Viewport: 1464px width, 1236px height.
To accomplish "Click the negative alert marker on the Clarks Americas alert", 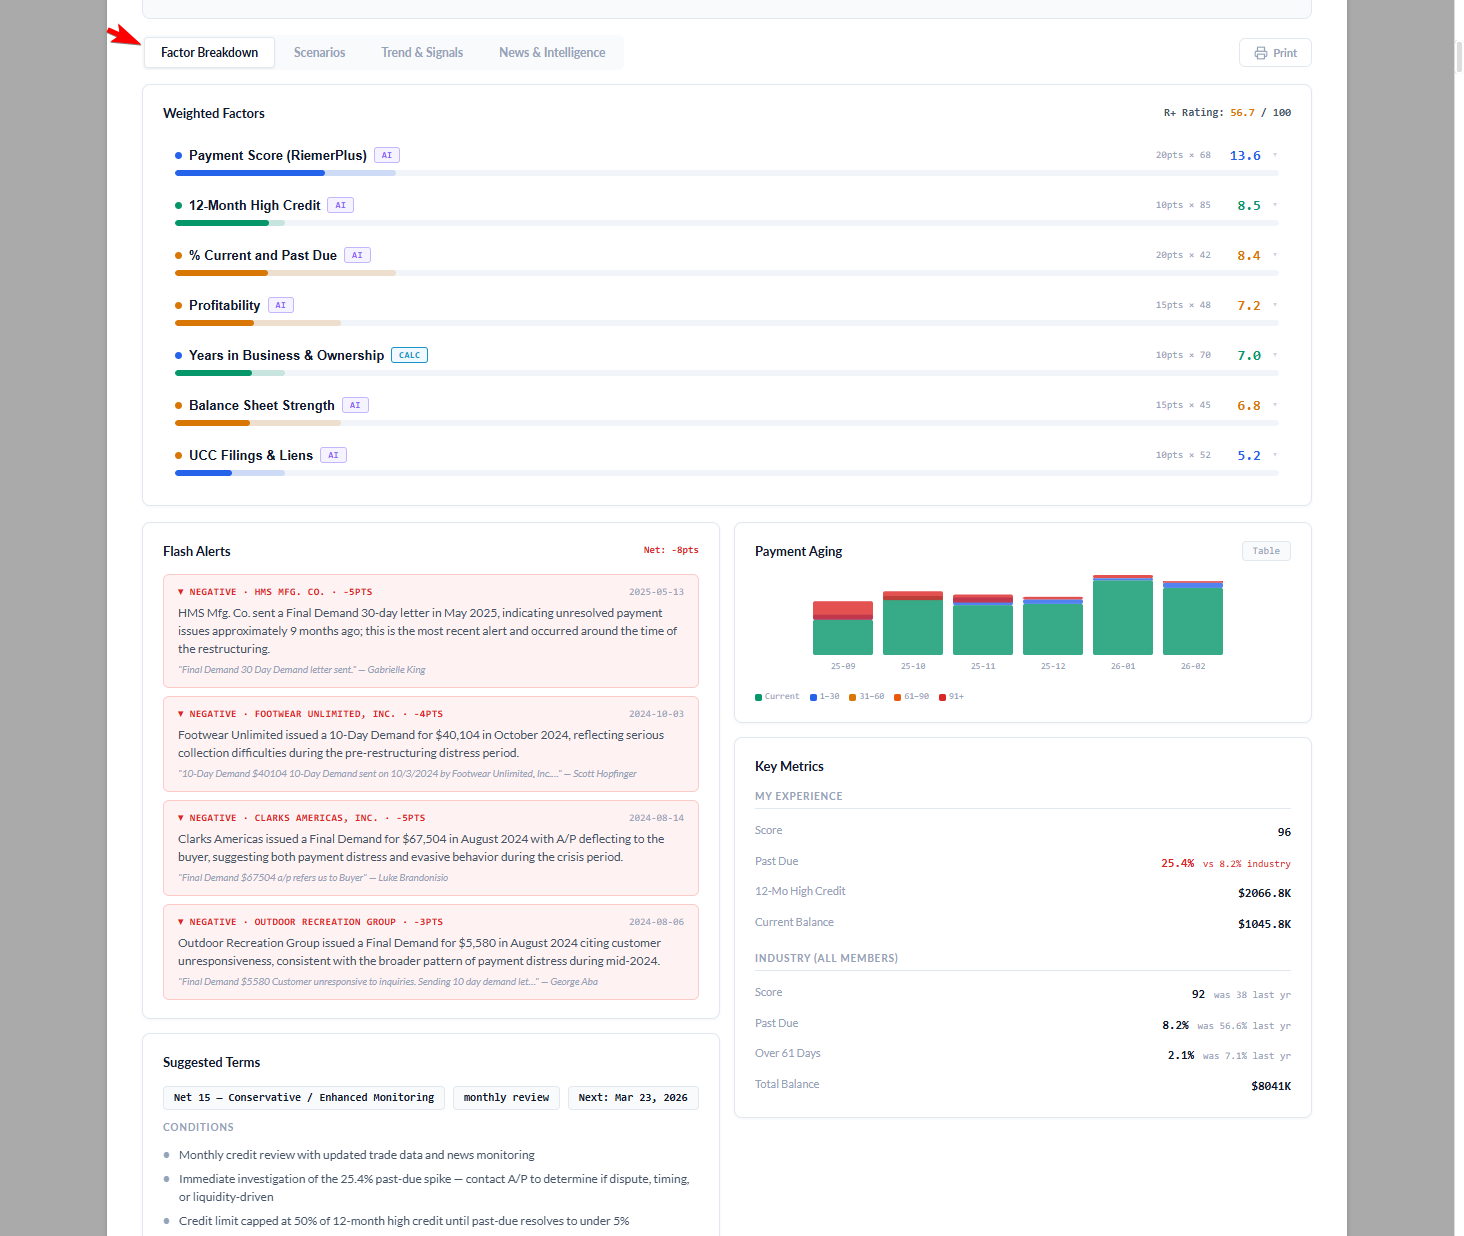I will 181,817.
